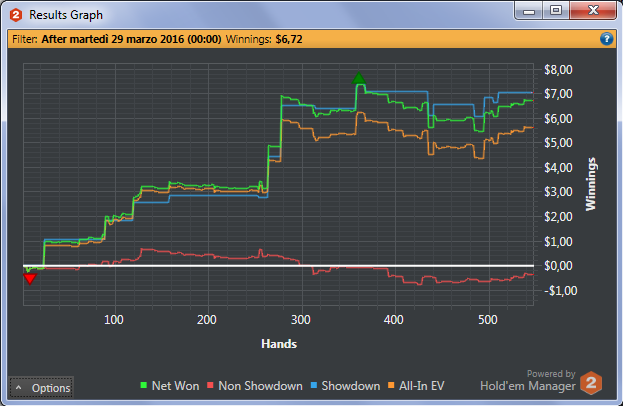623x406 pixels.
Task: Click the red Non Showdown legend swatch
Action: point(210,385)
